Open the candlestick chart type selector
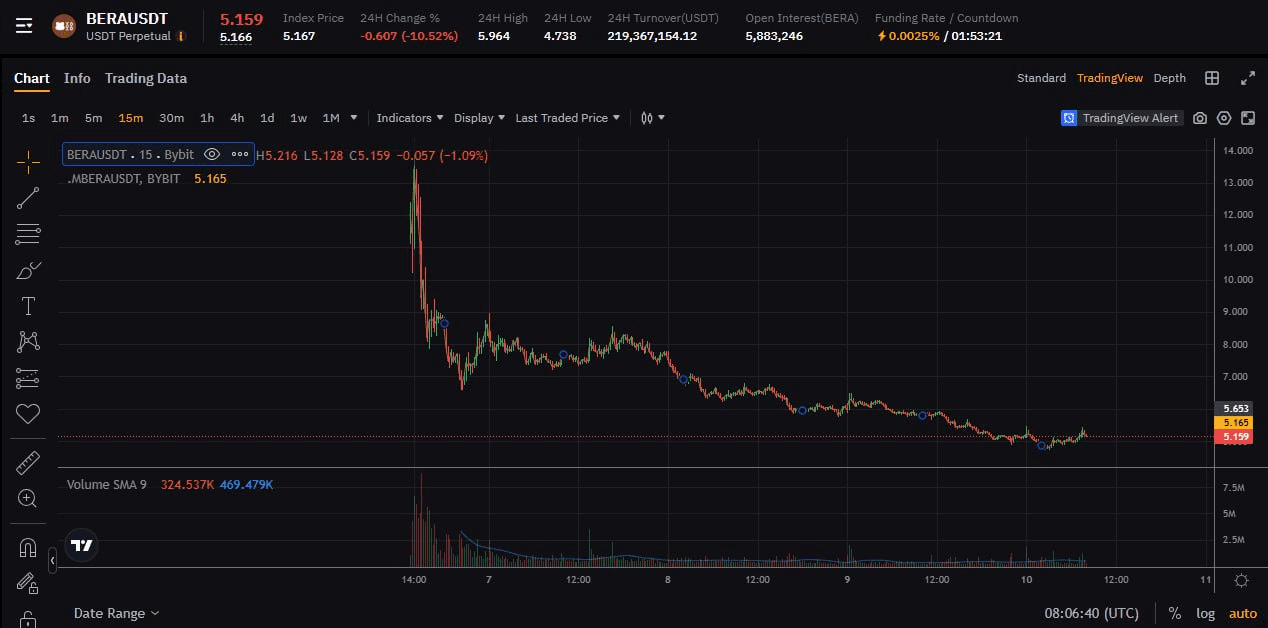The width and height of the screenshot is (1268, 628). 653,118
